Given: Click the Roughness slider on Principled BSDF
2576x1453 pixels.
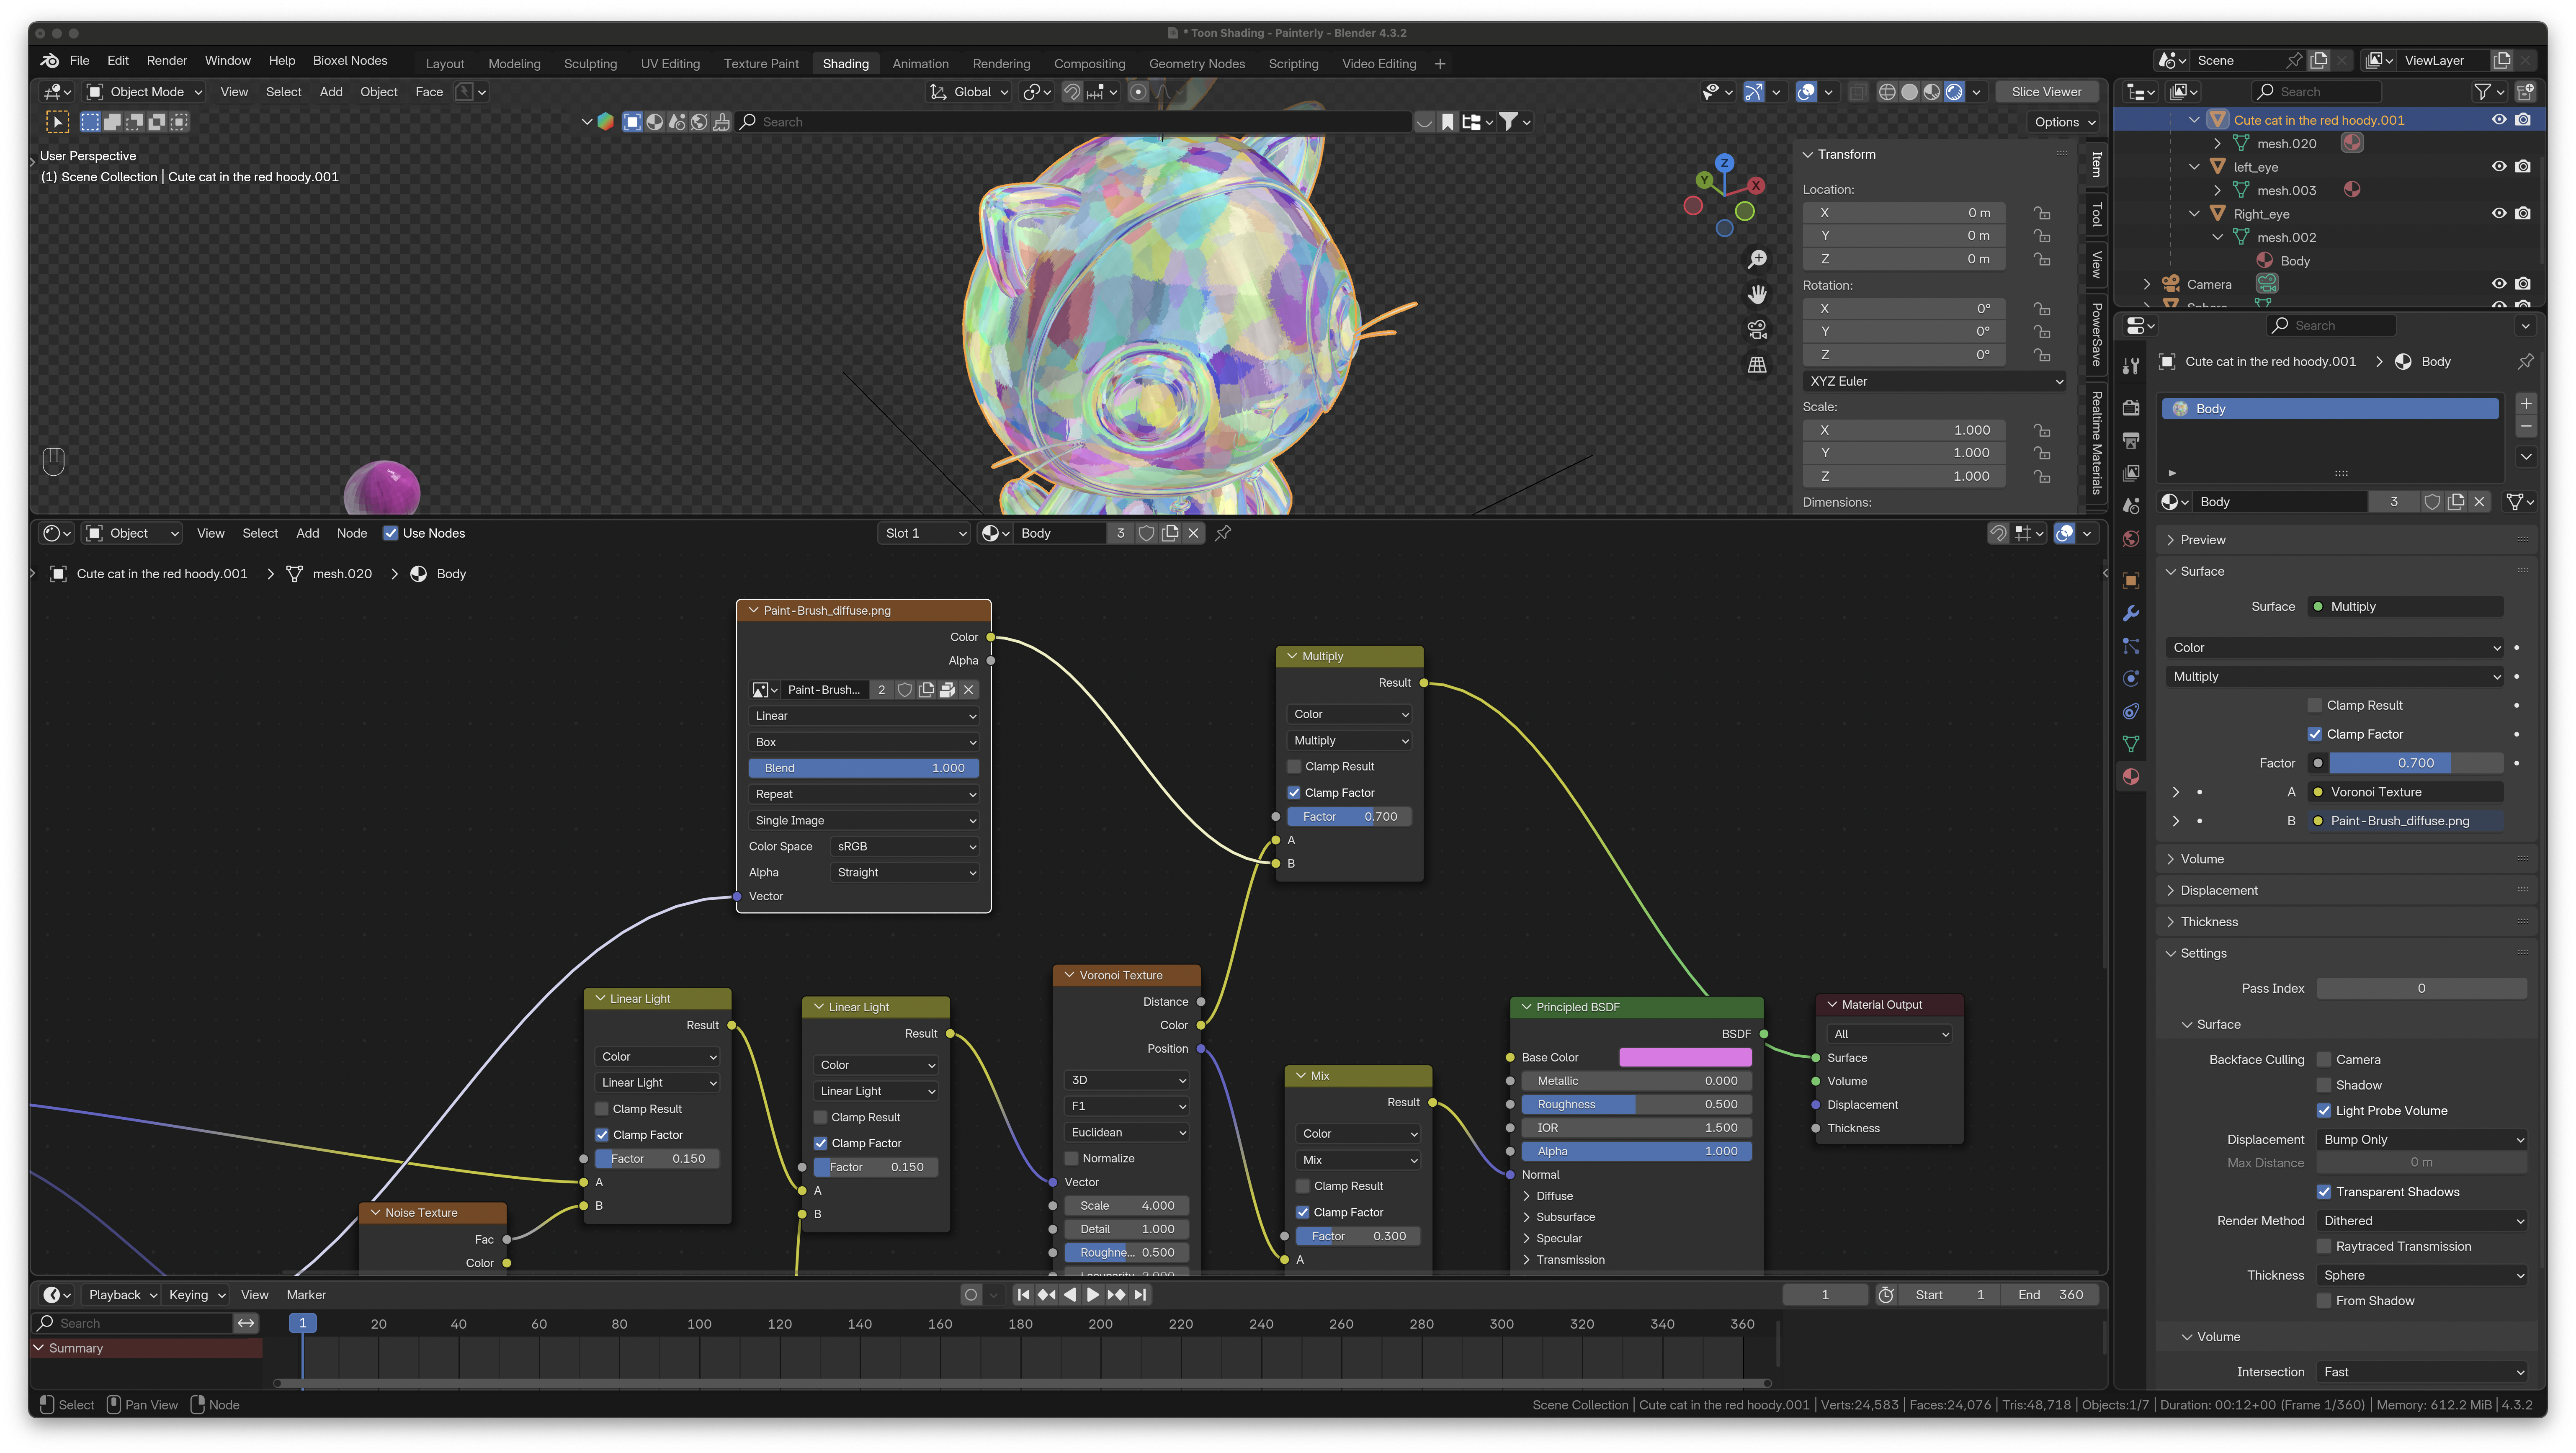Looking at the screenshot, I should pyautogui.click(x=1637, y=1105).
